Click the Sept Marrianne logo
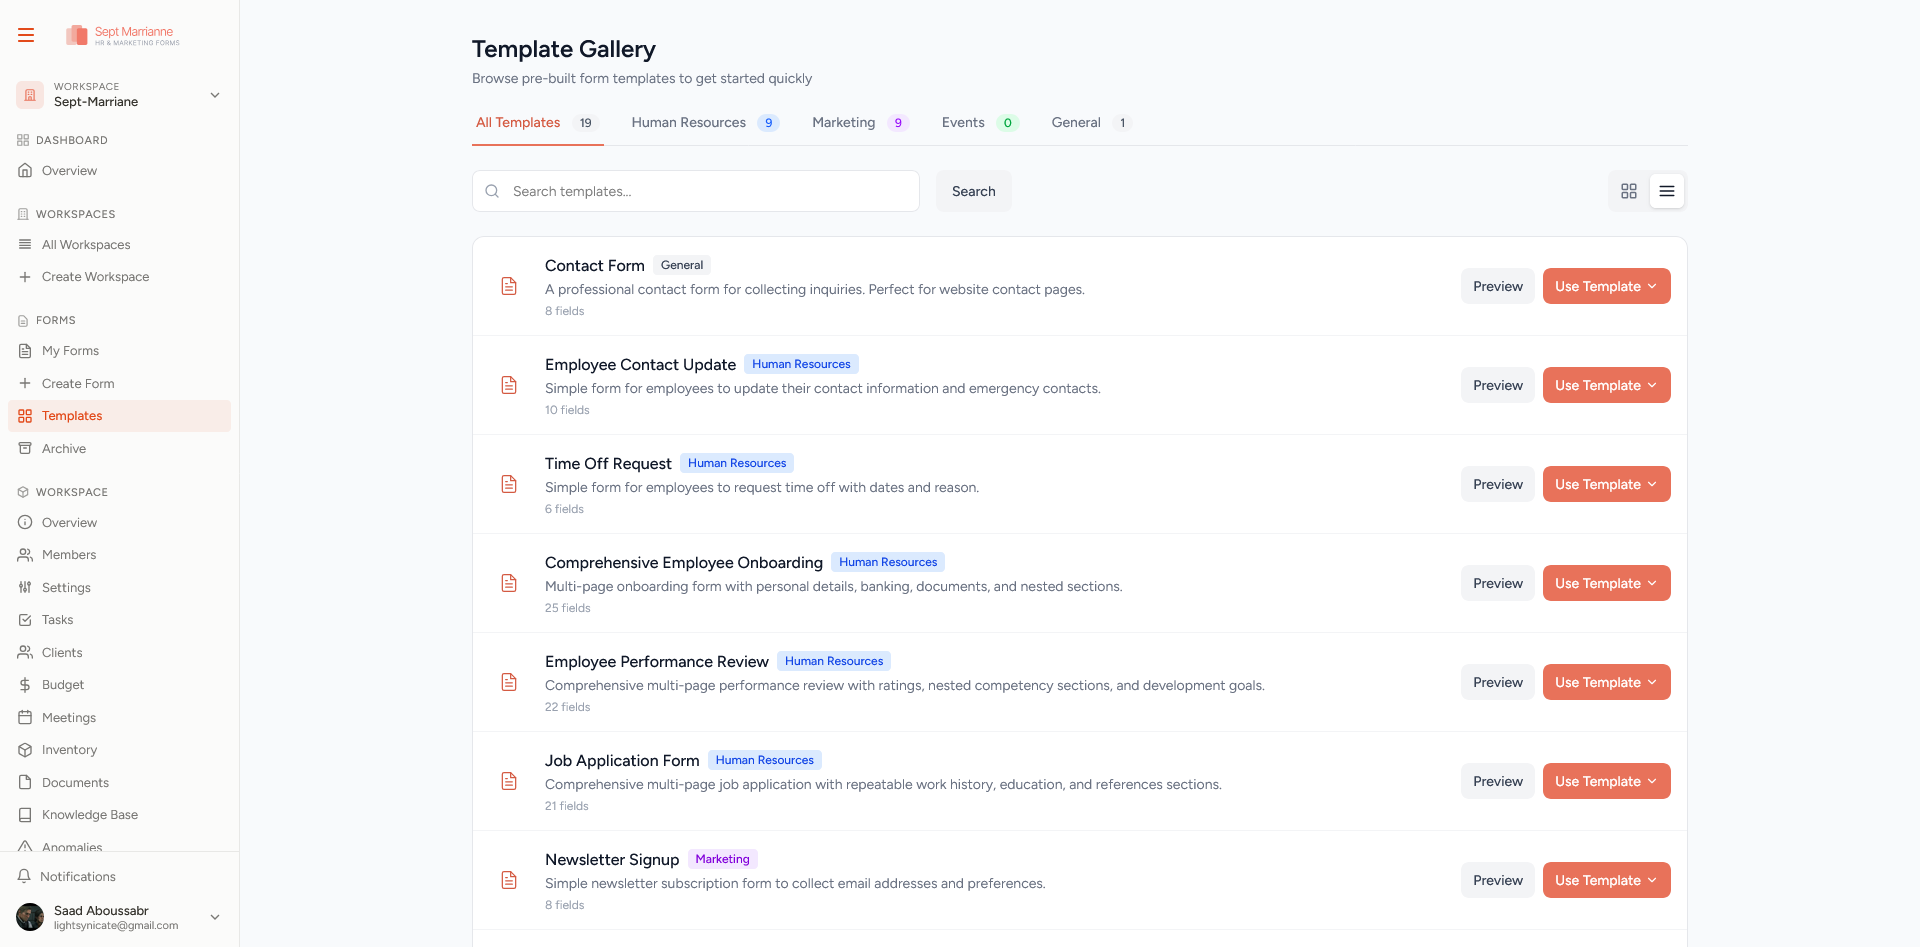This screenshot has height=947, width=1920. point(121,36)
